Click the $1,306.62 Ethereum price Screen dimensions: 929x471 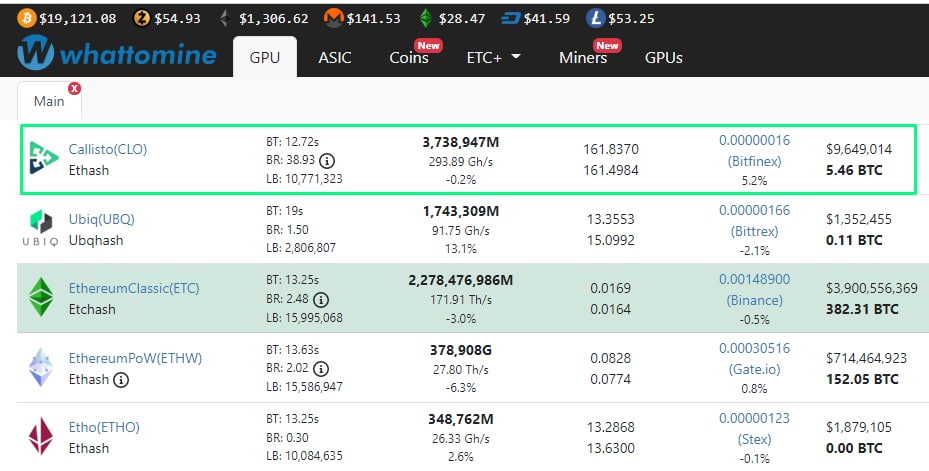[x=274, y=18]
